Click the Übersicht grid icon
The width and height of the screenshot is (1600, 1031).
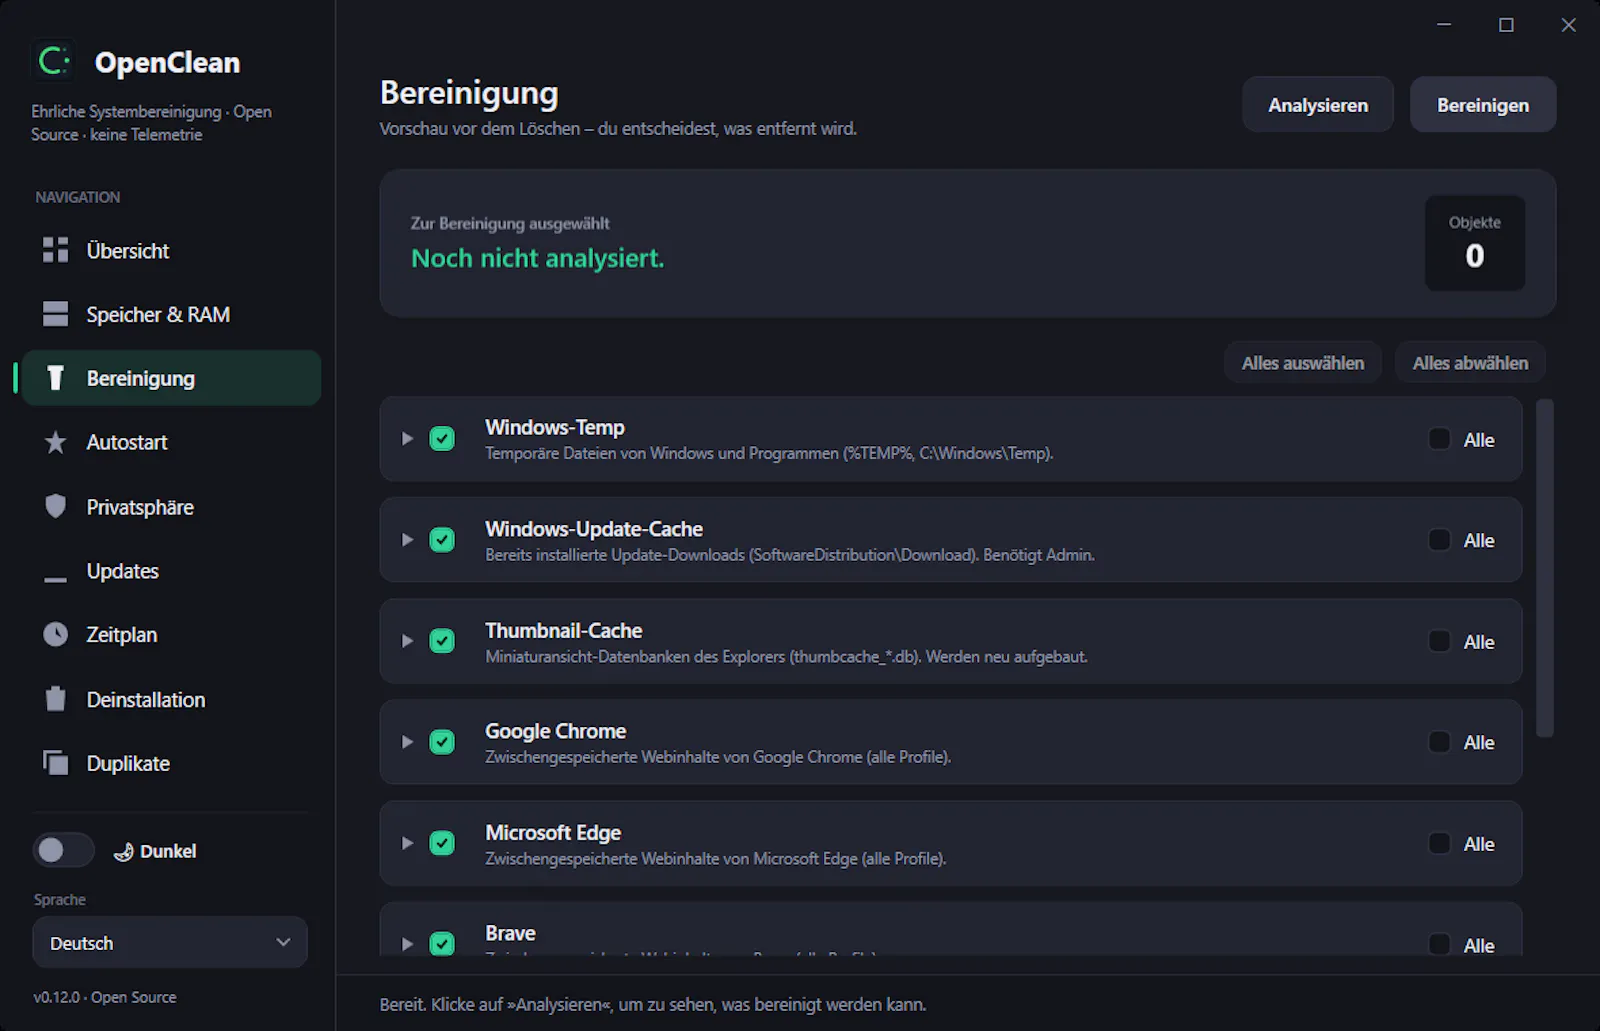point(55,250)
